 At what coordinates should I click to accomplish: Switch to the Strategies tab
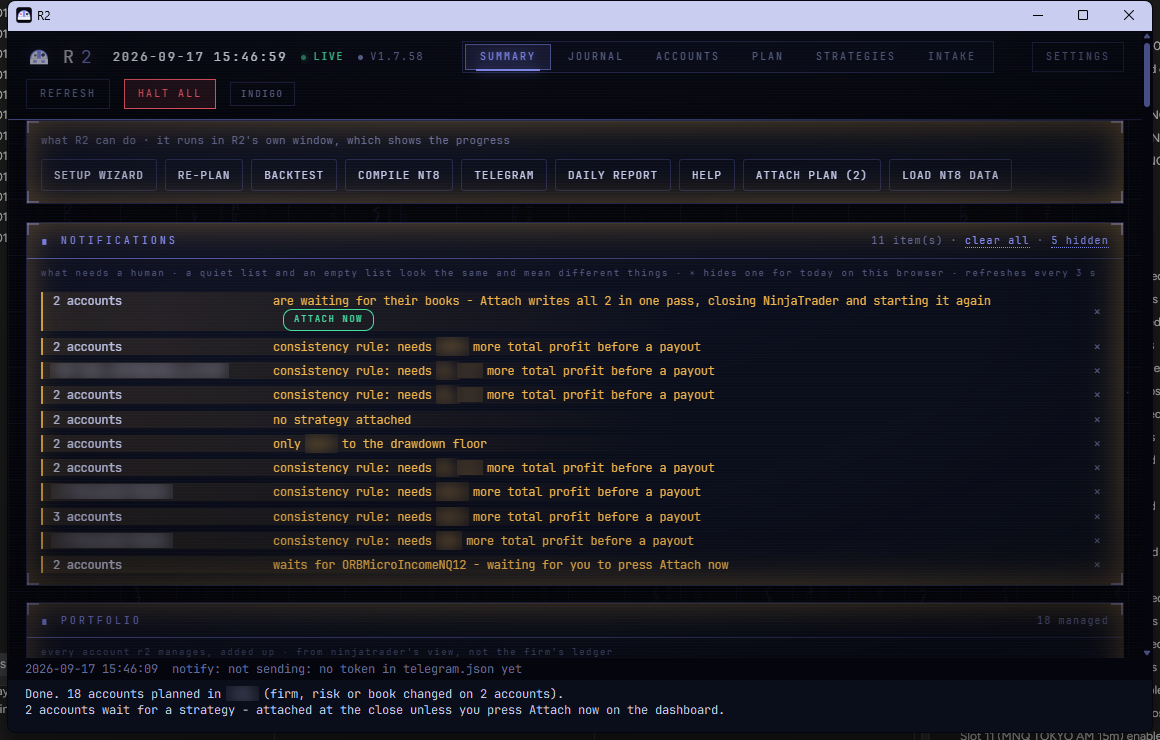point(855,57)
